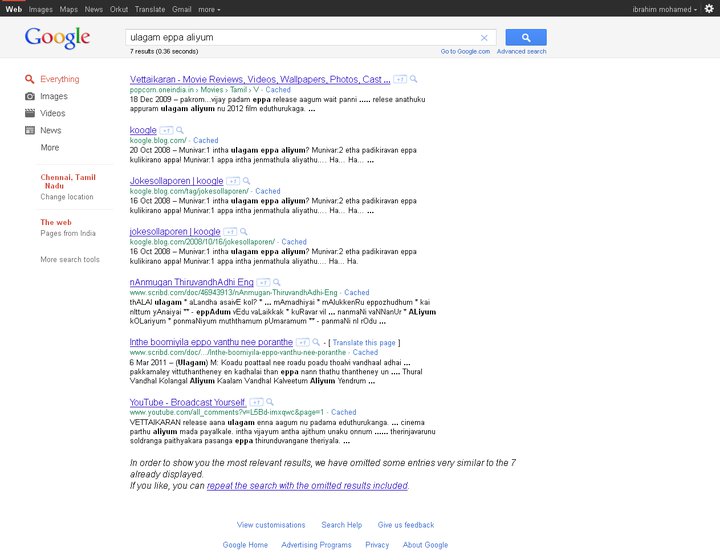Open the Inthe boomiyila eppo vanthu nee poranthe link
Image resolution: width=720 pixels, height=560 pixels.
211,342
